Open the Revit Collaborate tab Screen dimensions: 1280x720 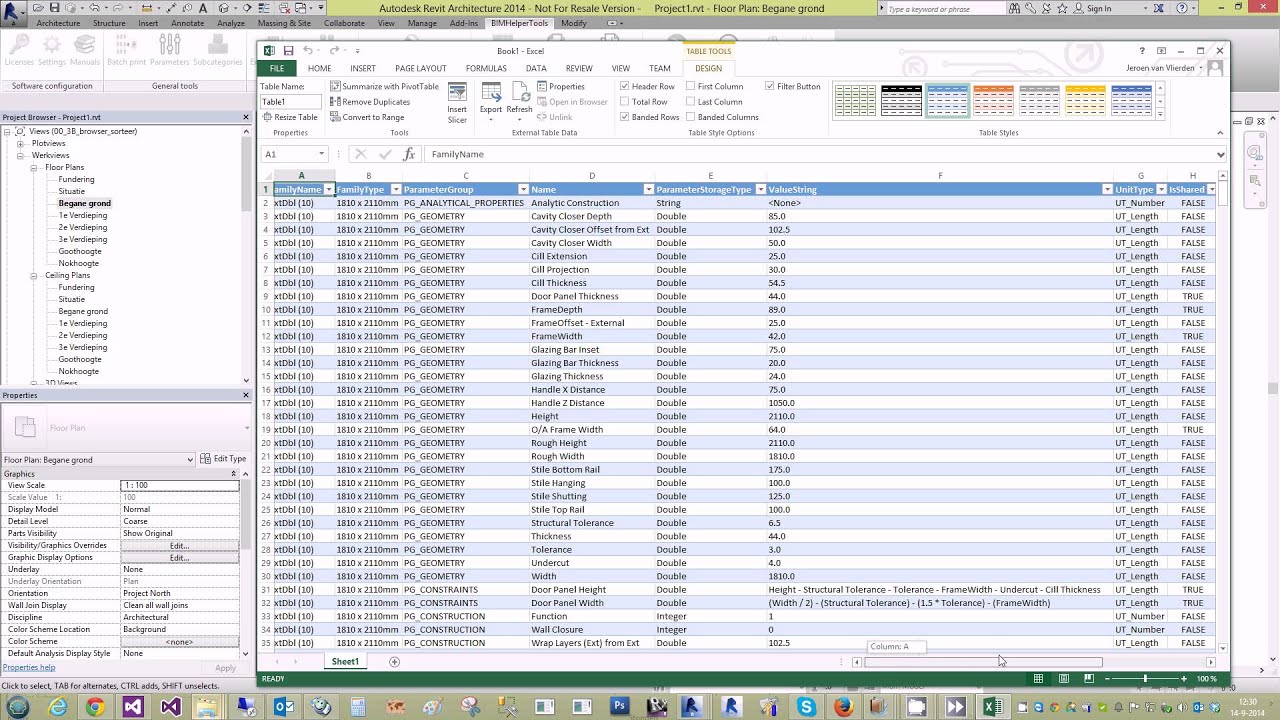click(x=344, y=23)
